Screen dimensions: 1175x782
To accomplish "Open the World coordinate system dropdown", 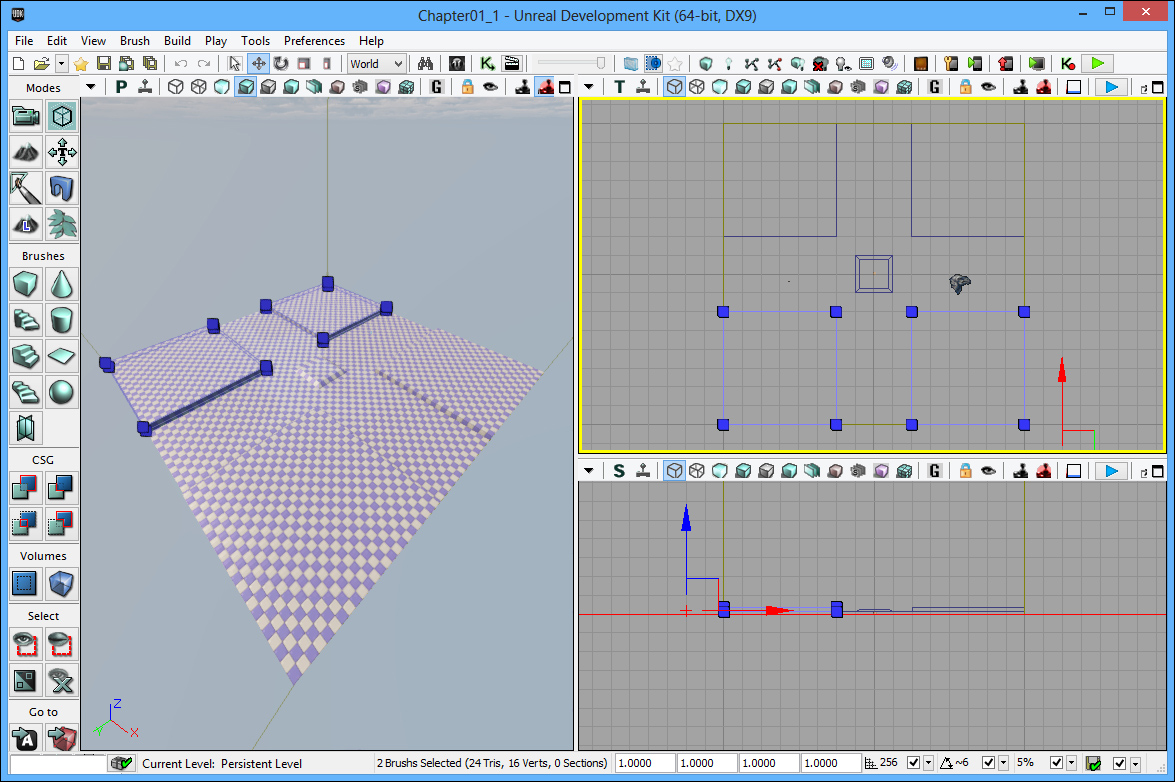I will tap(376, 63).
